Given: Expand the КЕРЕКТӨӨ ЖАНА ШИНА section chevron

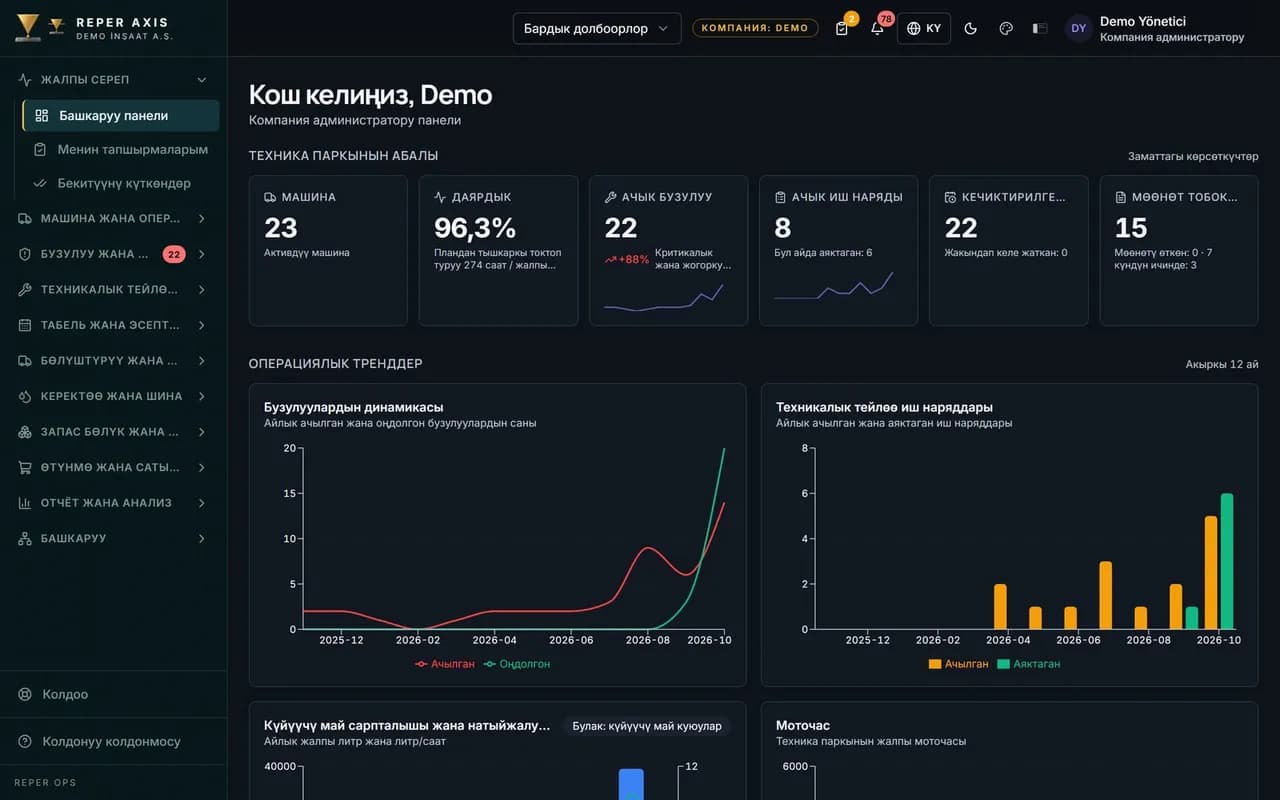Looking at the screenshot, I should 202,396.
